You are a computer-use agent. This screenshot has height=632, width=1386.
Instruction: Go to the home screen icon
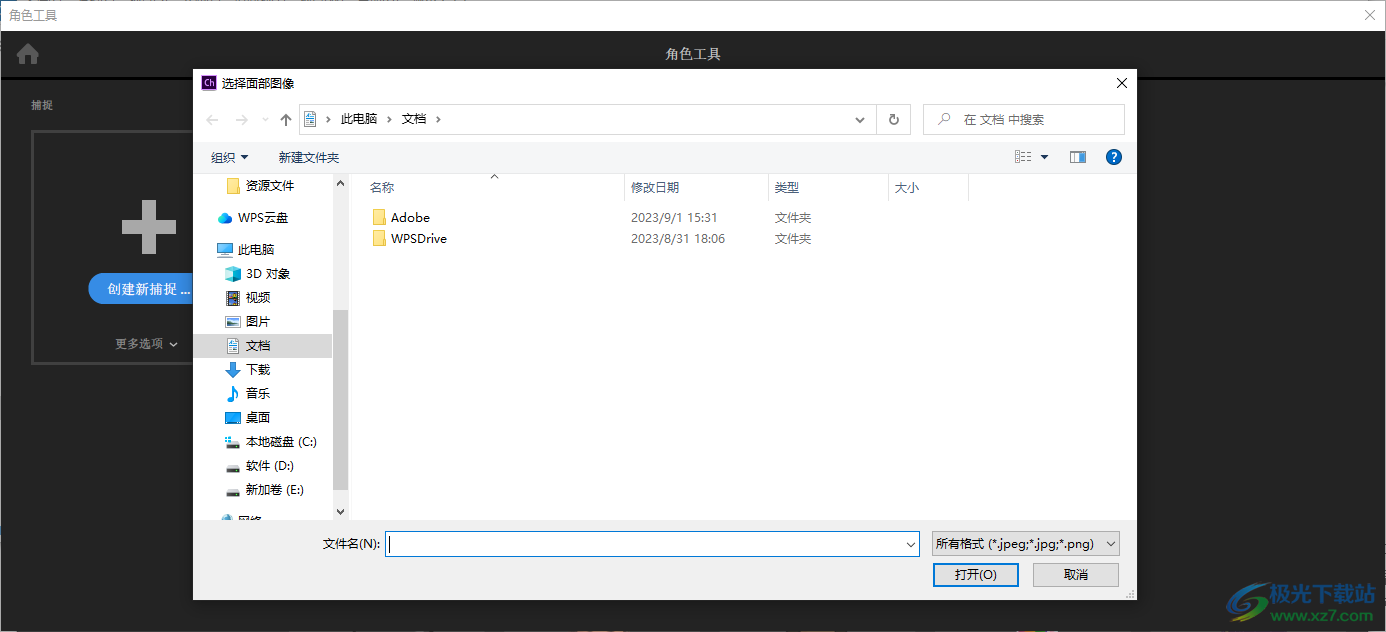click(28, 54)
